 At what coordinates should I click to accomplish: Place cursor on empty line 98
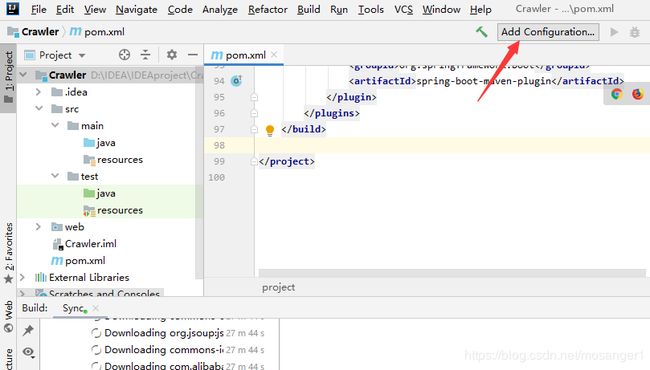click(452, 145)
